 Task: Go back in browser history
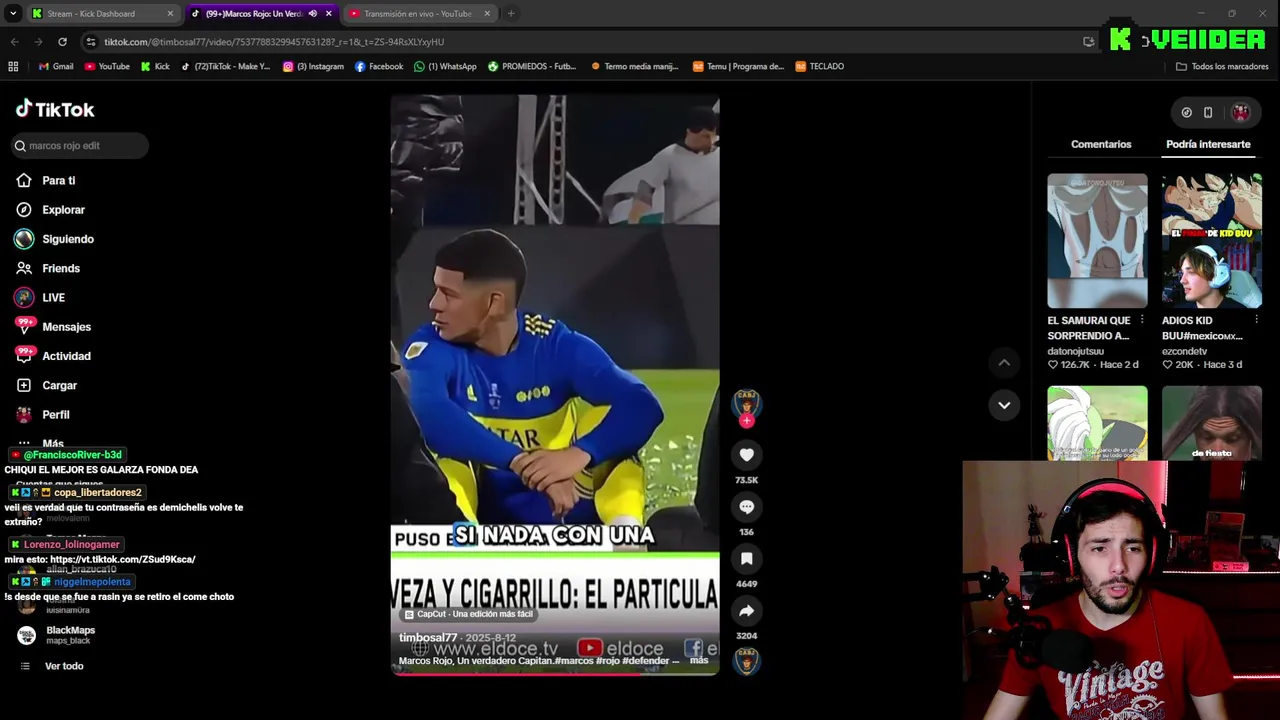[x=14, y=42]
